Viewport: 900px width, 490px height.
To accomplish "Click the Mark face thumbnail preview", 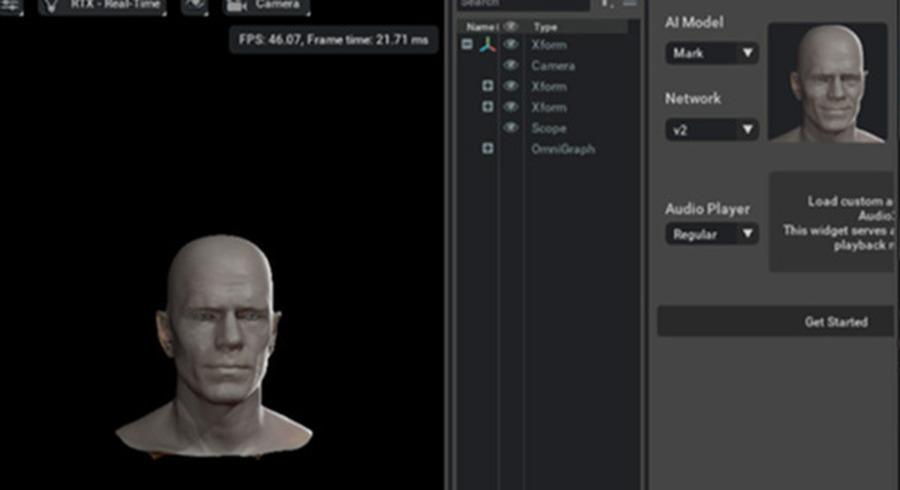I will 827,82.
